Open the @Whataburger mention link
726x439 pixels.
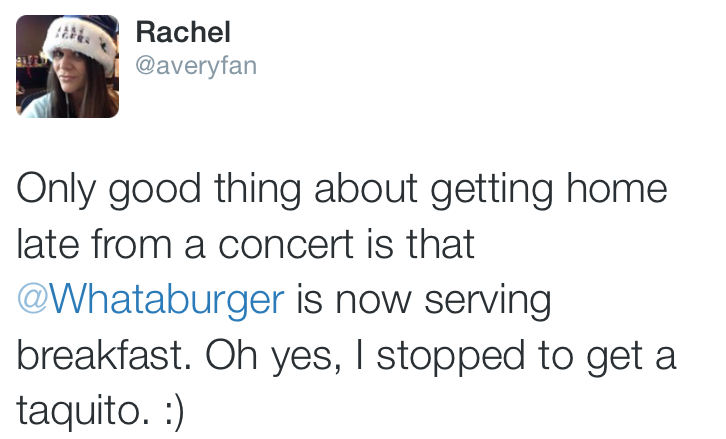coord(150,298)
